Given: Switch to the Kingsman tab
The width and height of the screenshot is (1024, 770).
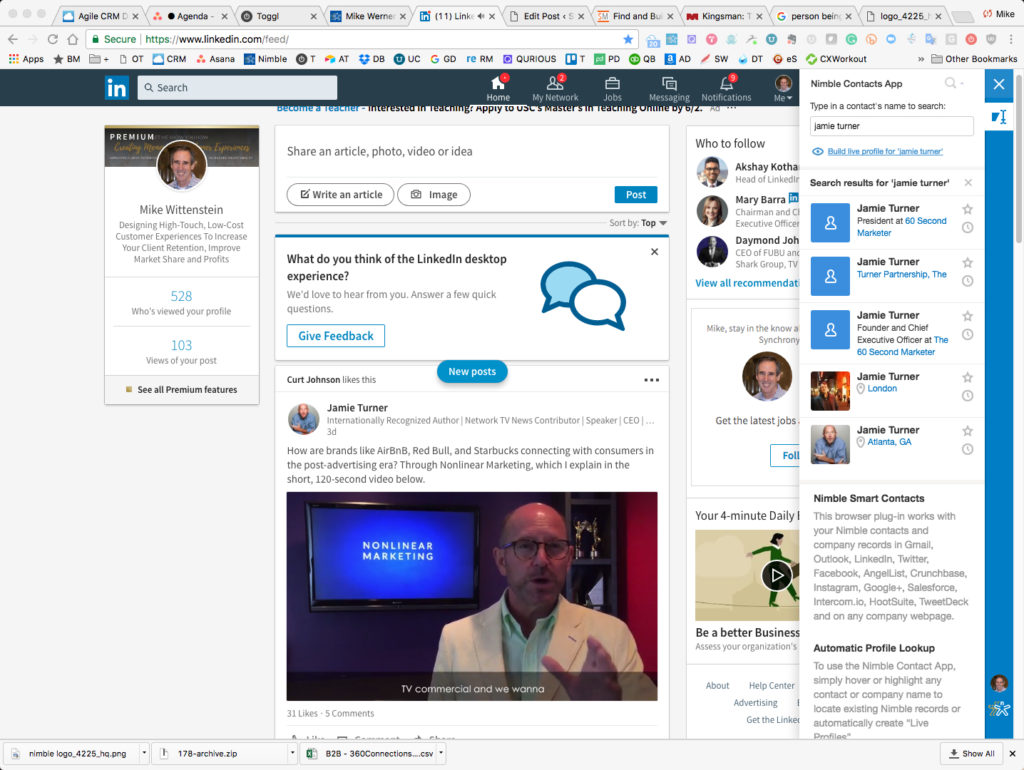Looking at the screenshot, I should coord(724,16).
